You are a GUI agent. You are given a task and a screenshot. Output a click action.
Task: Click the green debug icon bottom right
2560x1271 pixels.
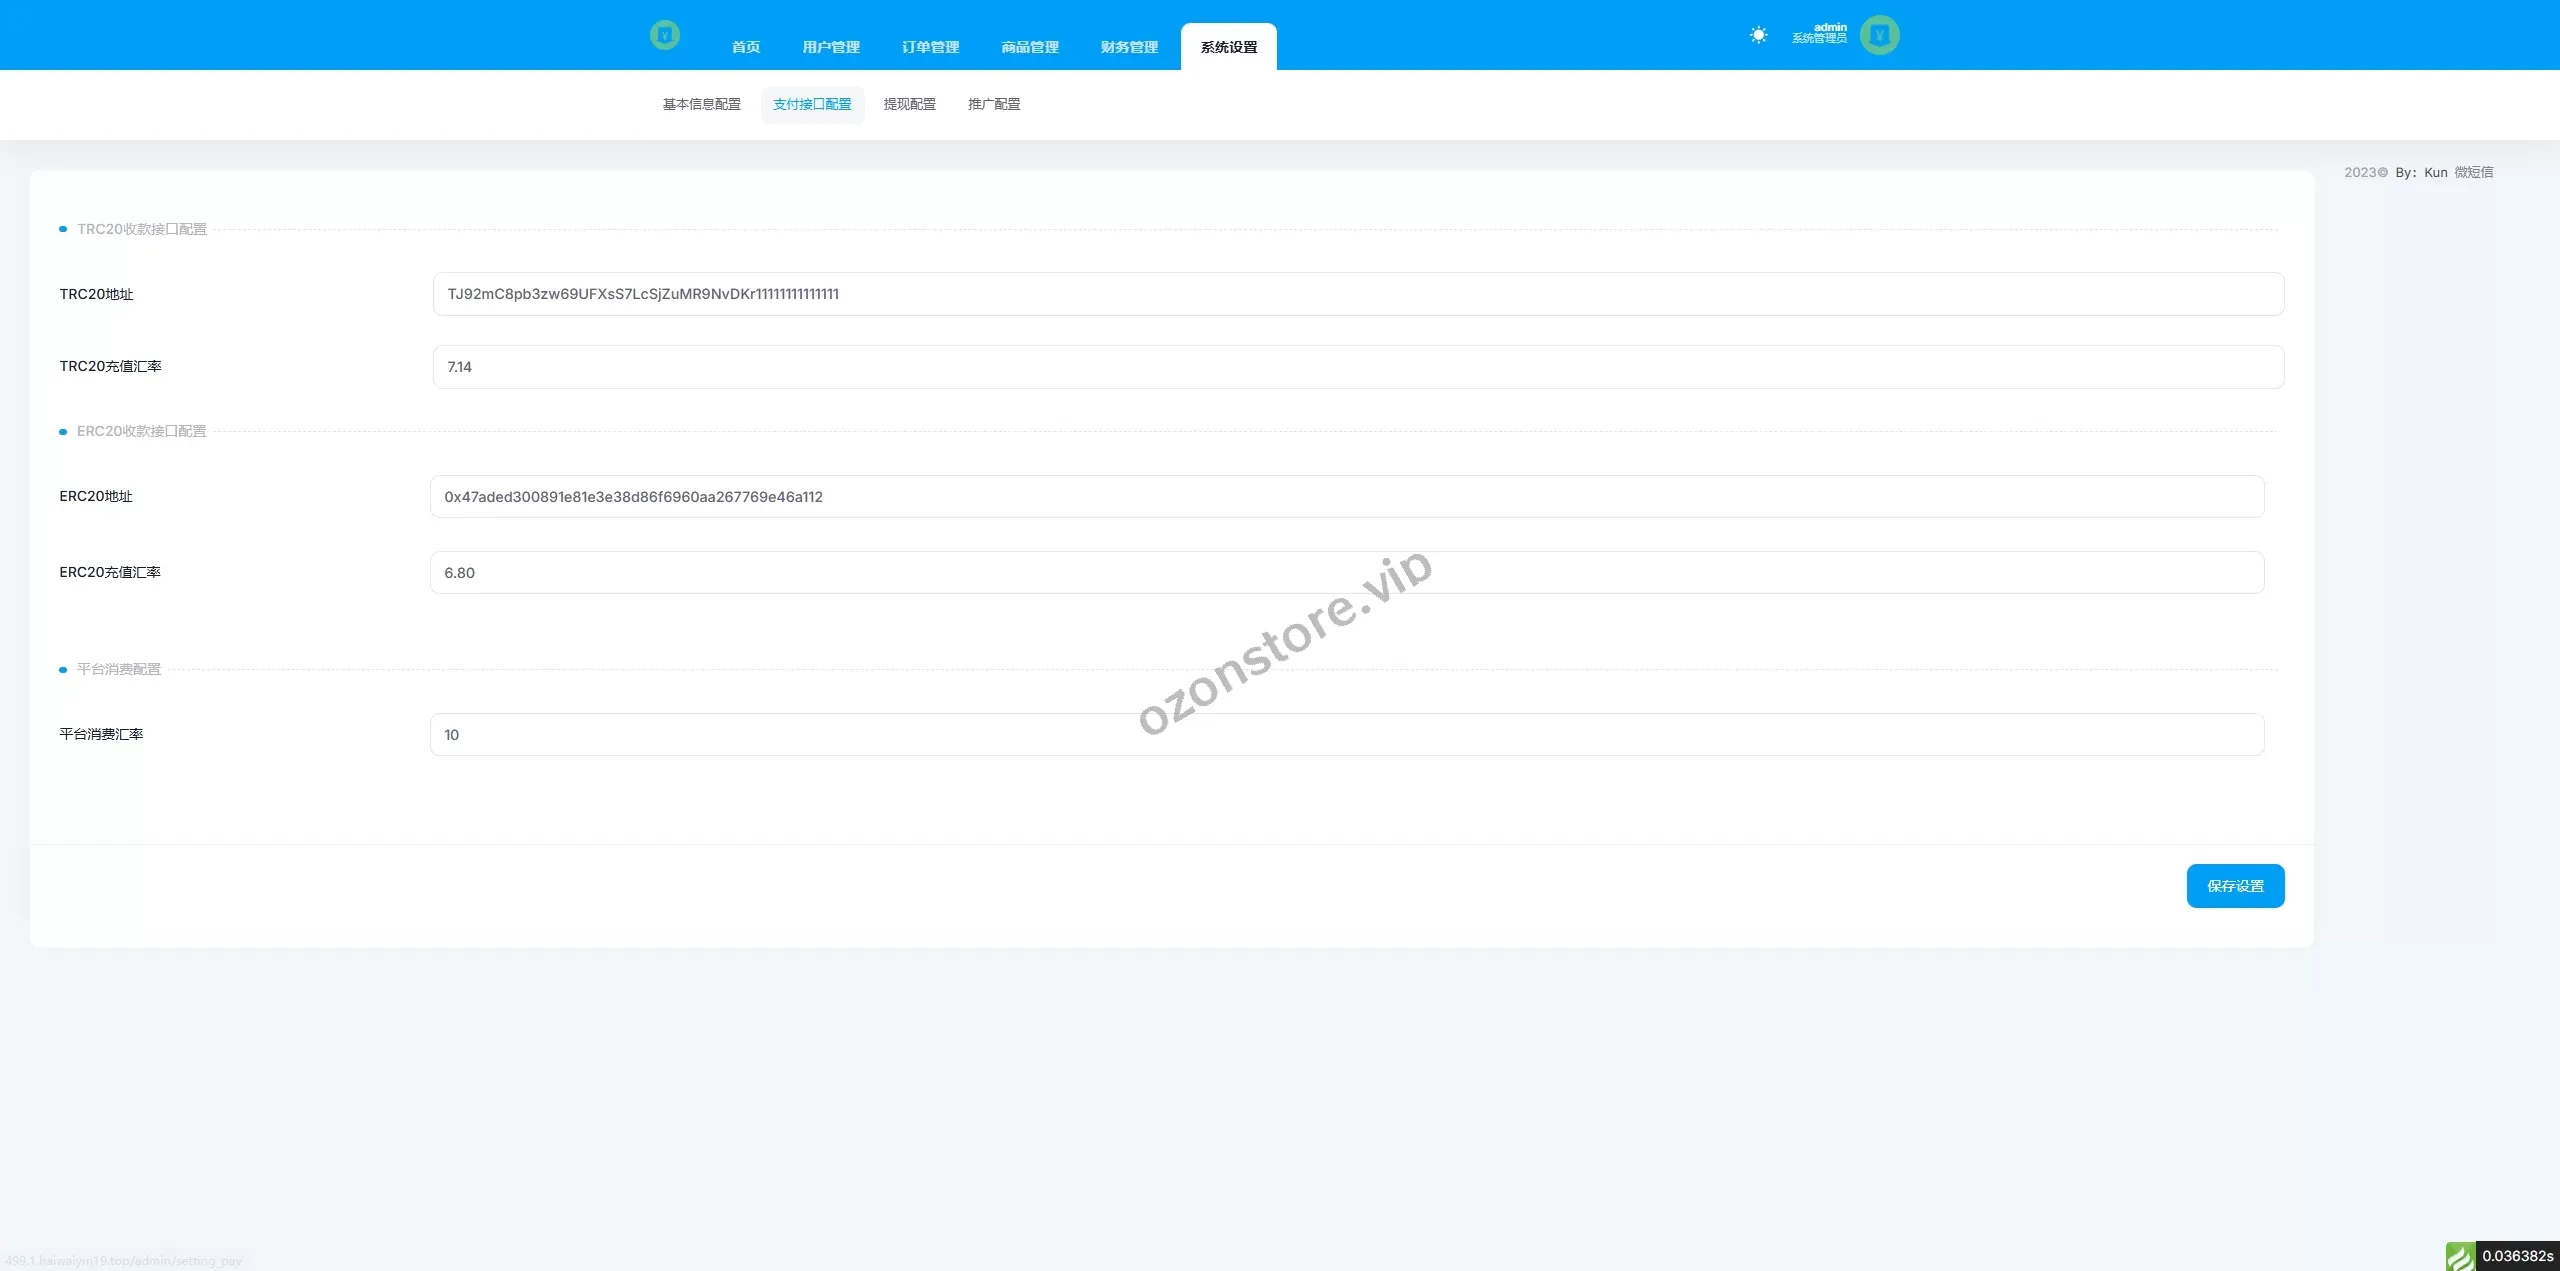2459,1256
